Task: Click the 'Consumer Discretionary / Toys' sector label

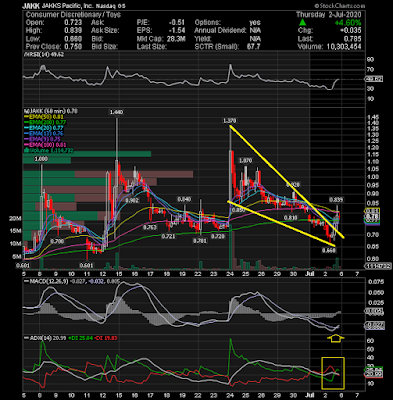Action: pyautogui.click(x=73, y=15)
